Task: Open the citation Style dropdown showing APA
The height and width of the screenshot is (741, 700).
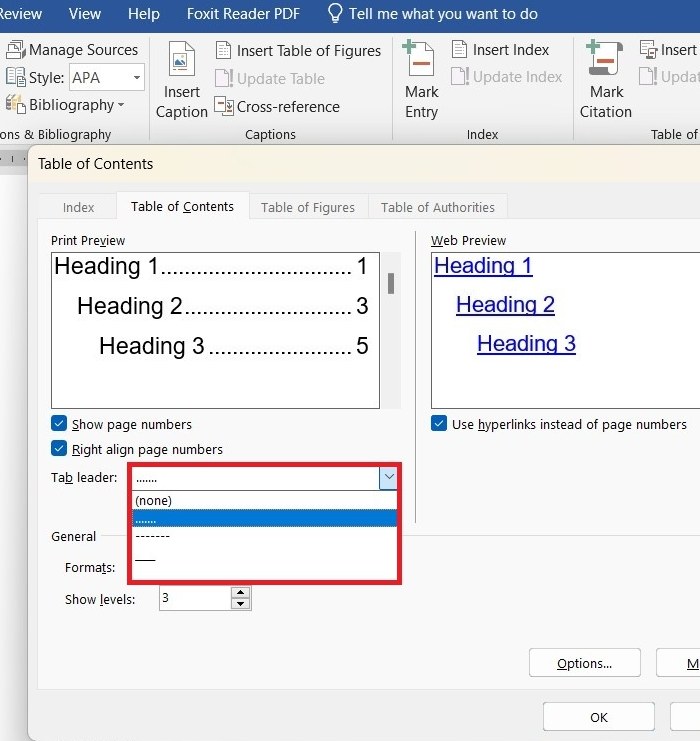Action: [107, 78]
